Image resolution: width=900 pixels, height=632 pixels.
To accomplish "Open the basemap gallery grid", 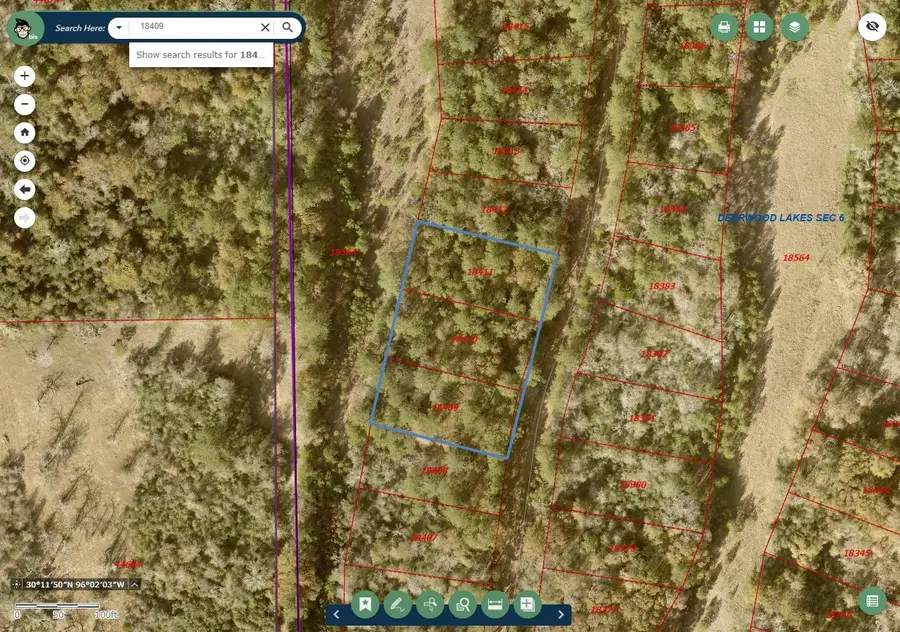I will [x=759, y=27].
